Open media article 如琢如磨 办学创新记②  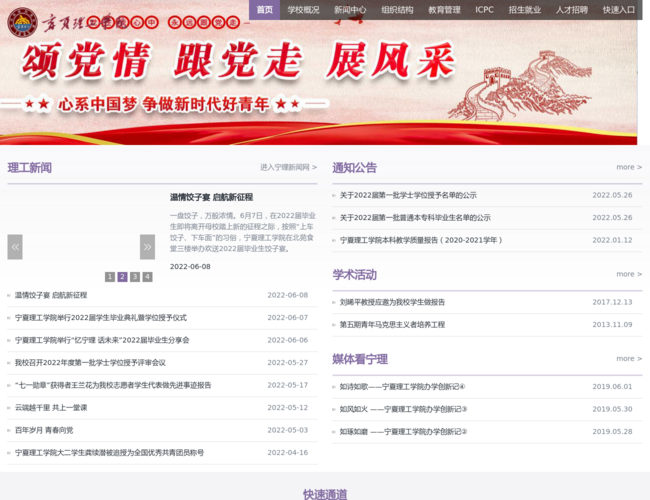[403, 432]
